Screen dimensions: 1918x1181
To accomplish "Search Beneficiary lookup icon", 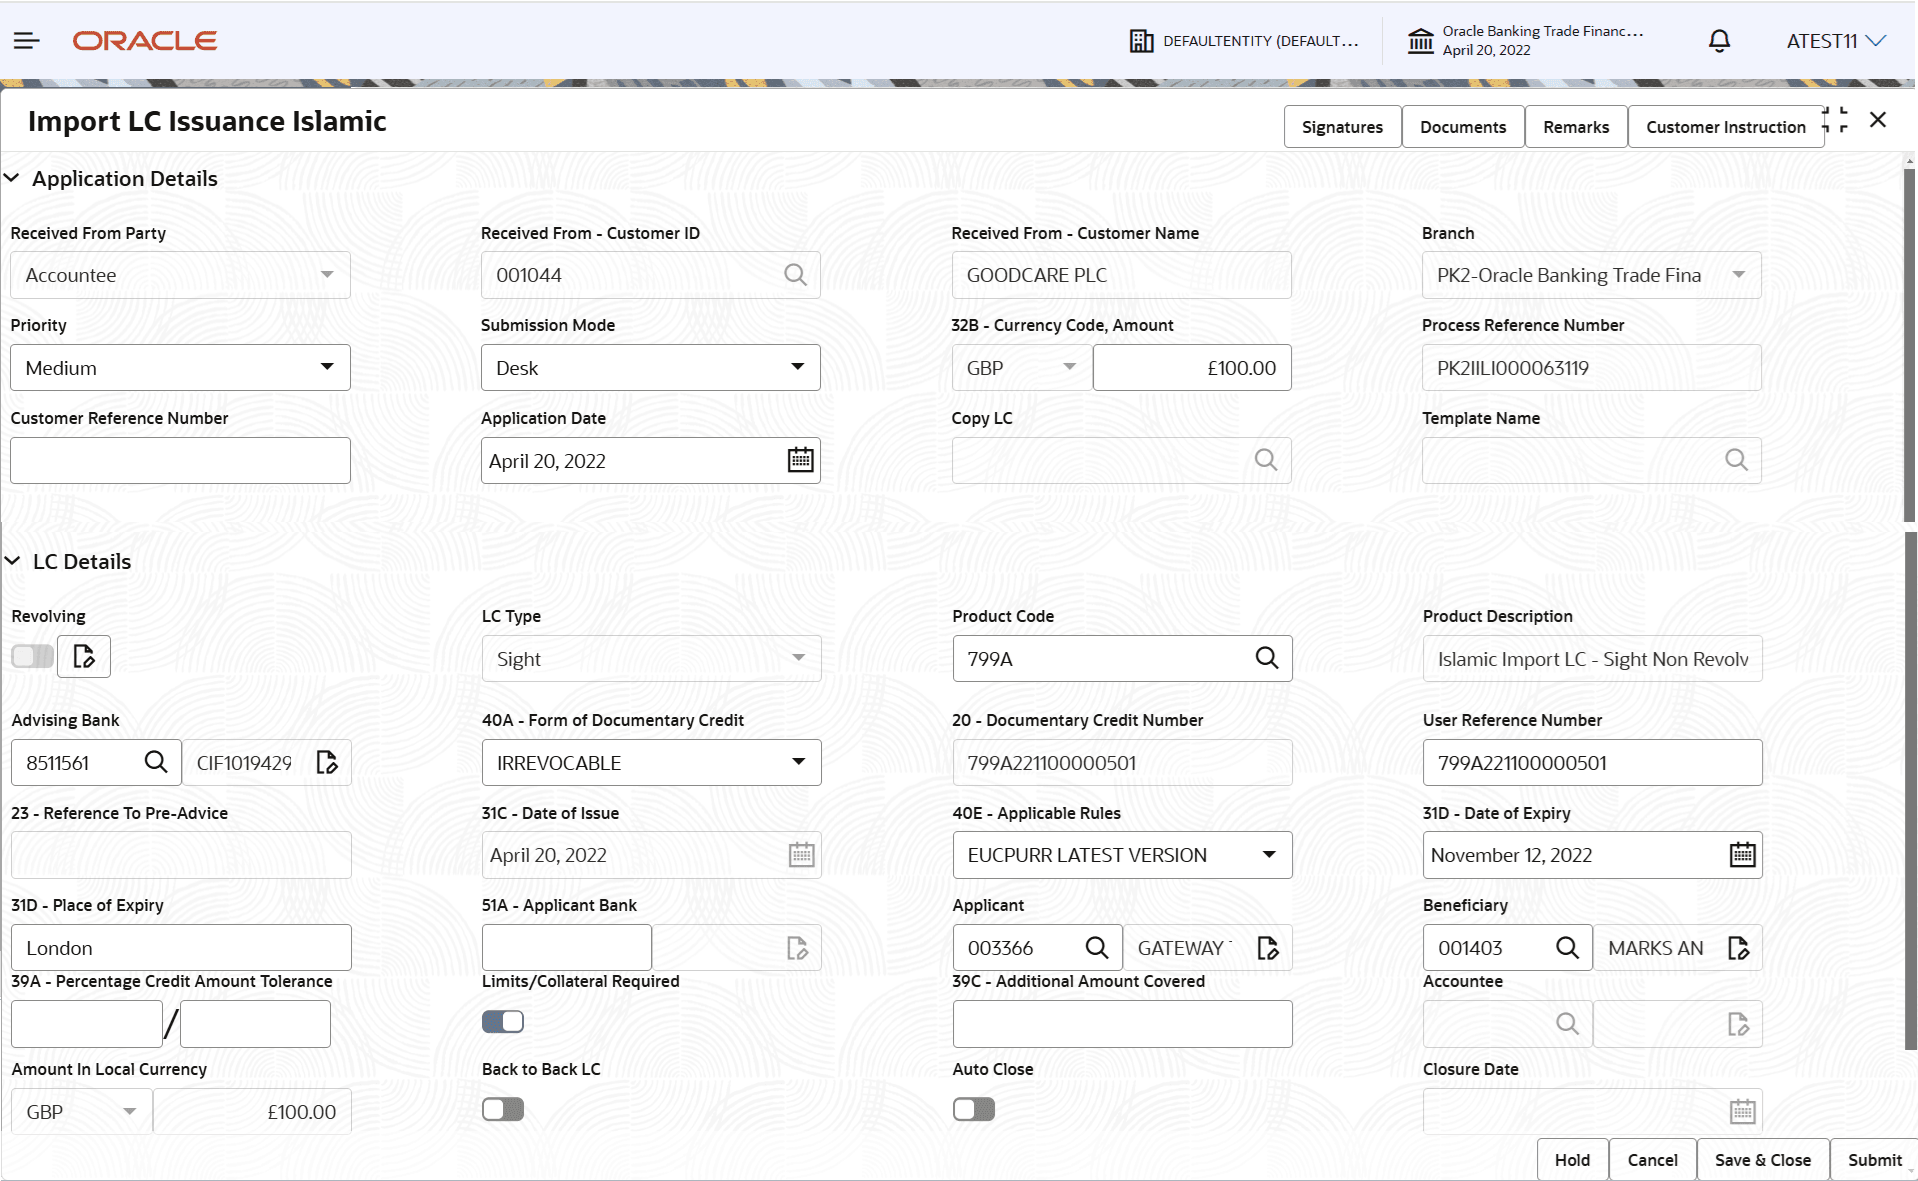I will pos(1567,947).
